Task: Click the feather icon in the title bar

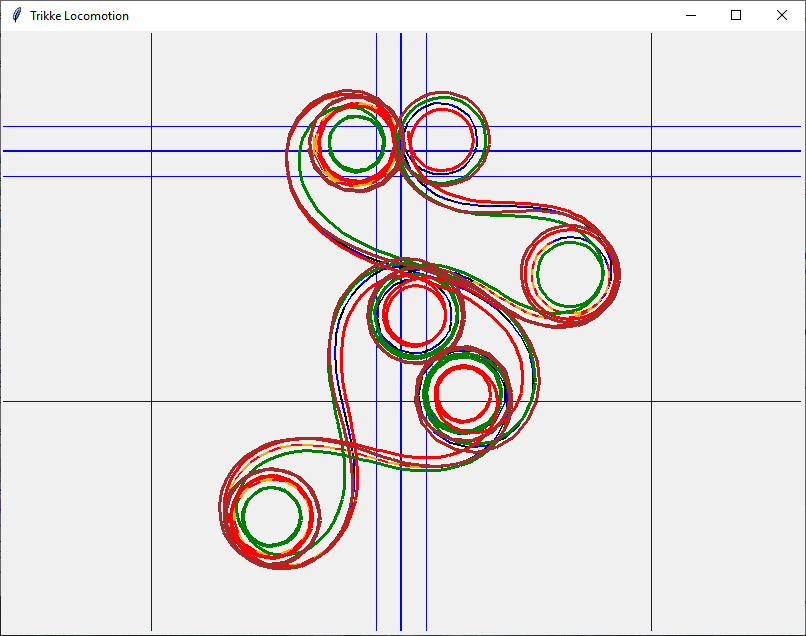Action: pyautogui.click(x=16, y=15)
